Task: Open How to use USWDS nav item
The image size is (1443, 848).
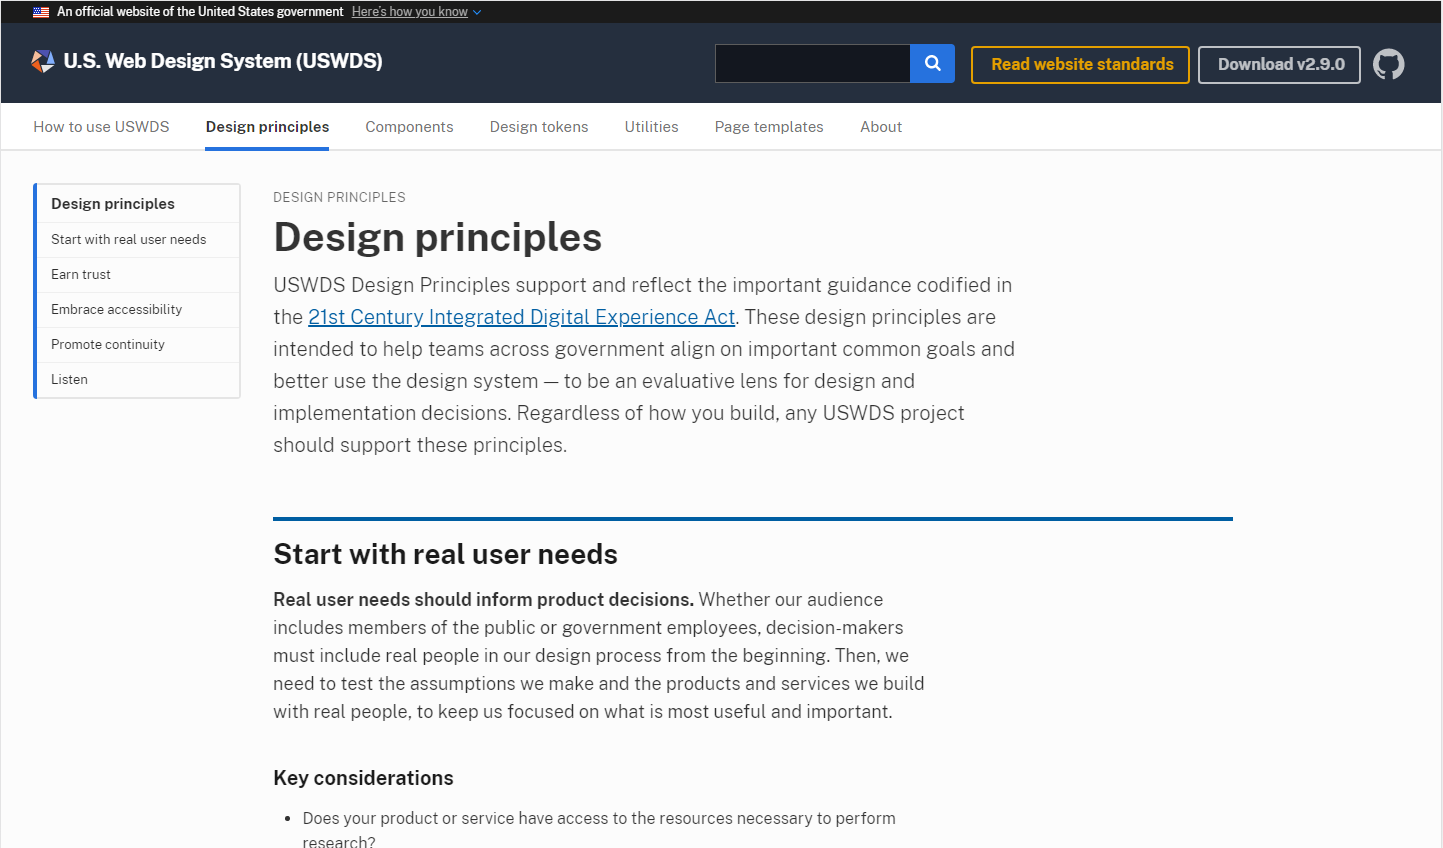Action: point(101,127)
